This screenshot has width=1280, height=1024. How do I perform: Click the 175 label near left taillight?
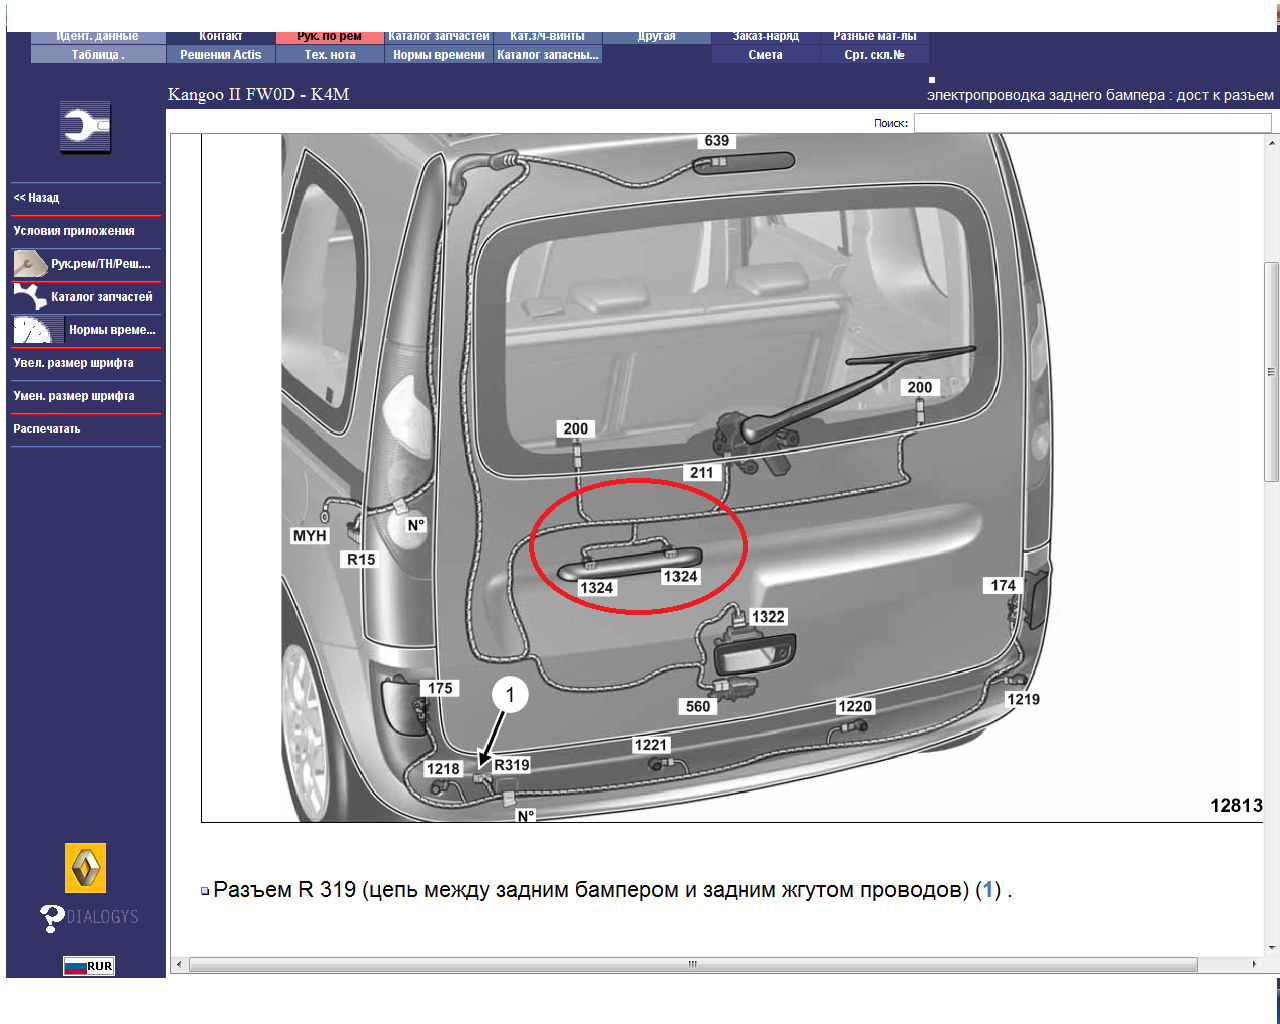click(440, 688)
